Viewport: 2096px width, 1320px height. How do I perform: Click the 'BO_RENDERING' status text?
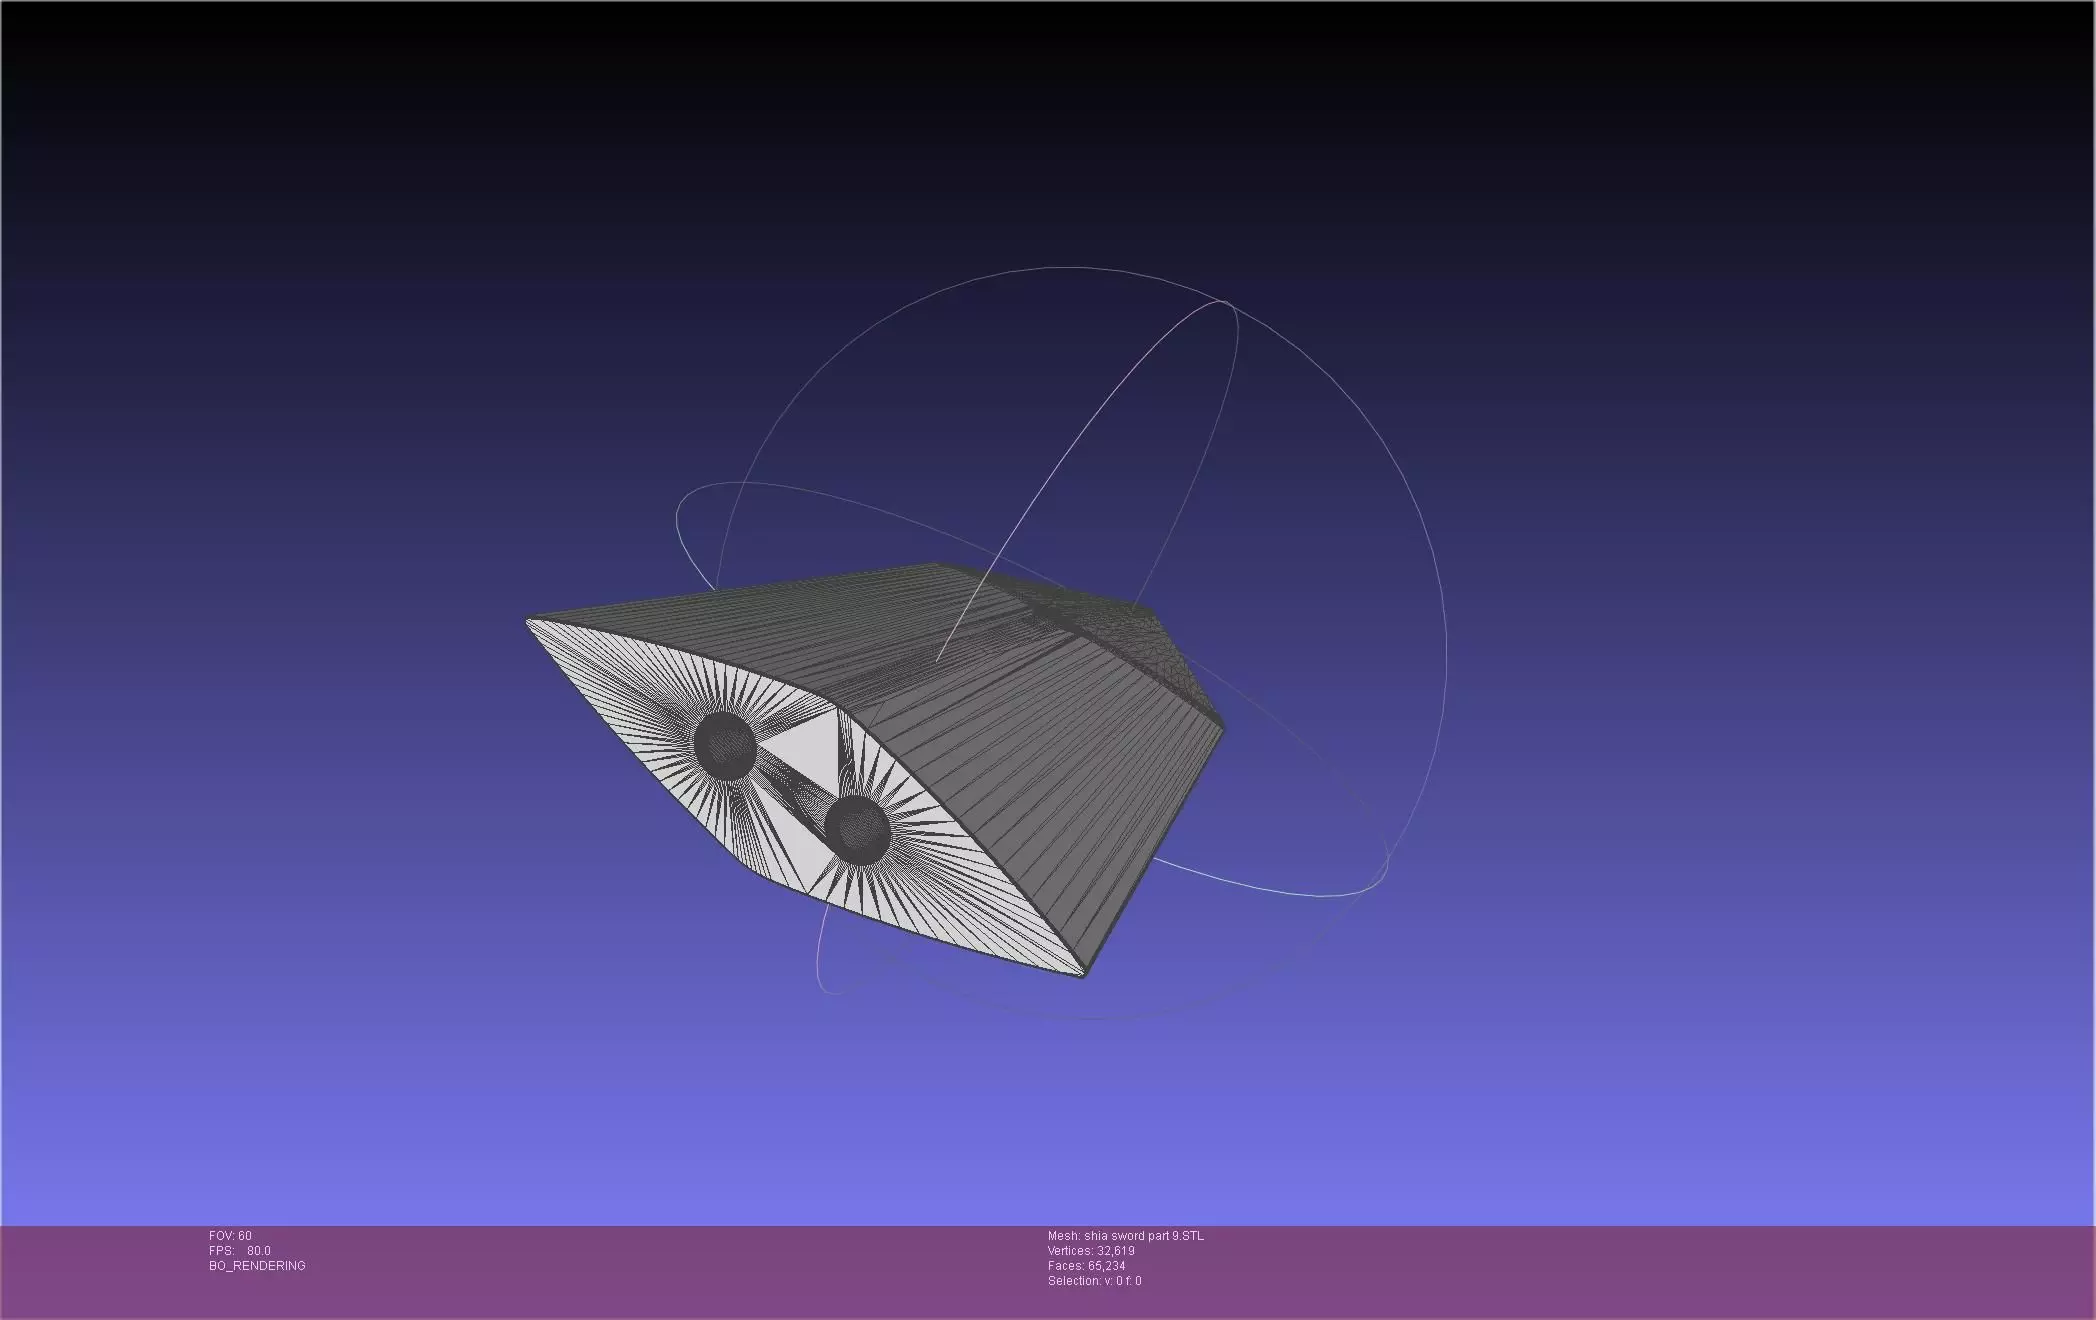[x=257, y=1266]
